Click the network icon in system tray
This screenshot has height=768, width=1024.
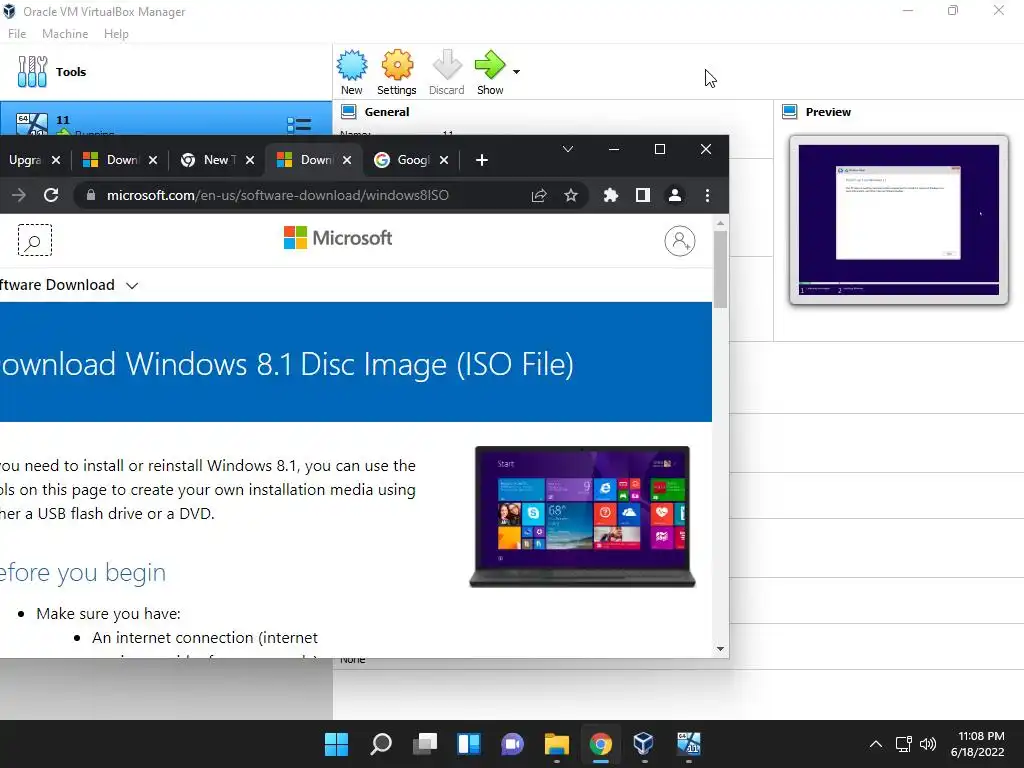tap(904, 744)
